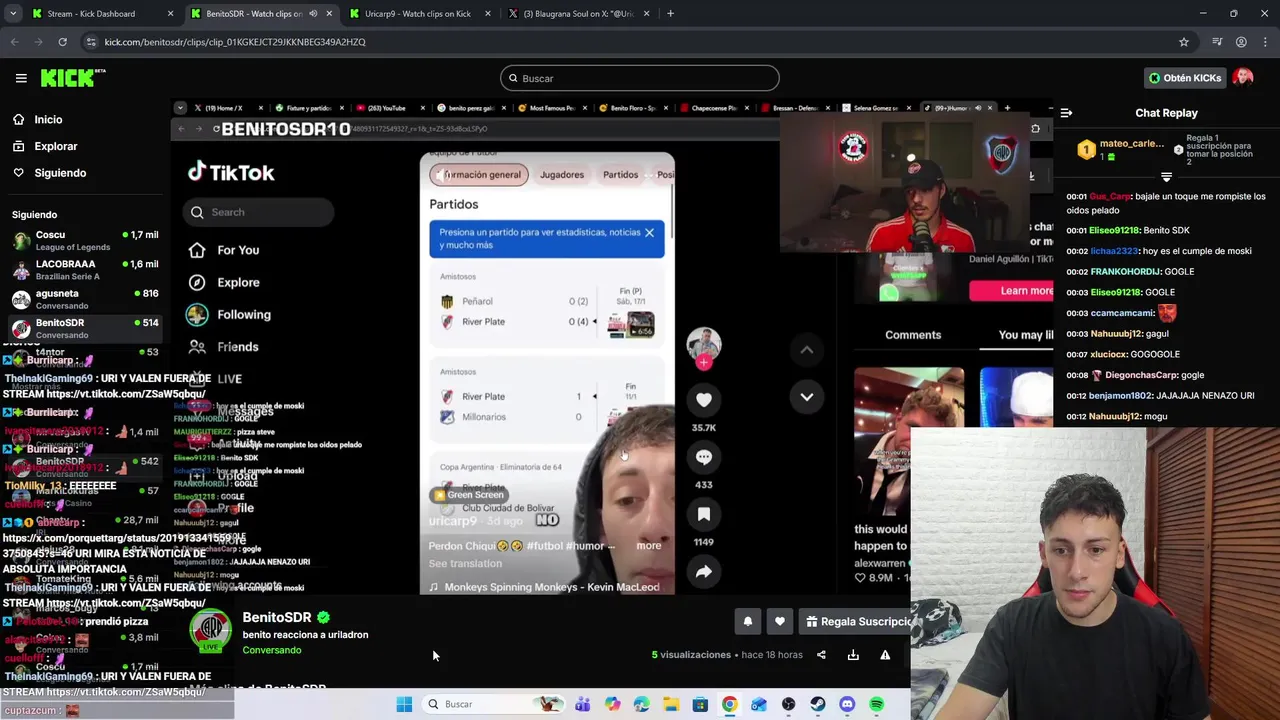The image size is (1280, 720).
Task: Toggle the follow heart button
Action: tap(780, 621)
